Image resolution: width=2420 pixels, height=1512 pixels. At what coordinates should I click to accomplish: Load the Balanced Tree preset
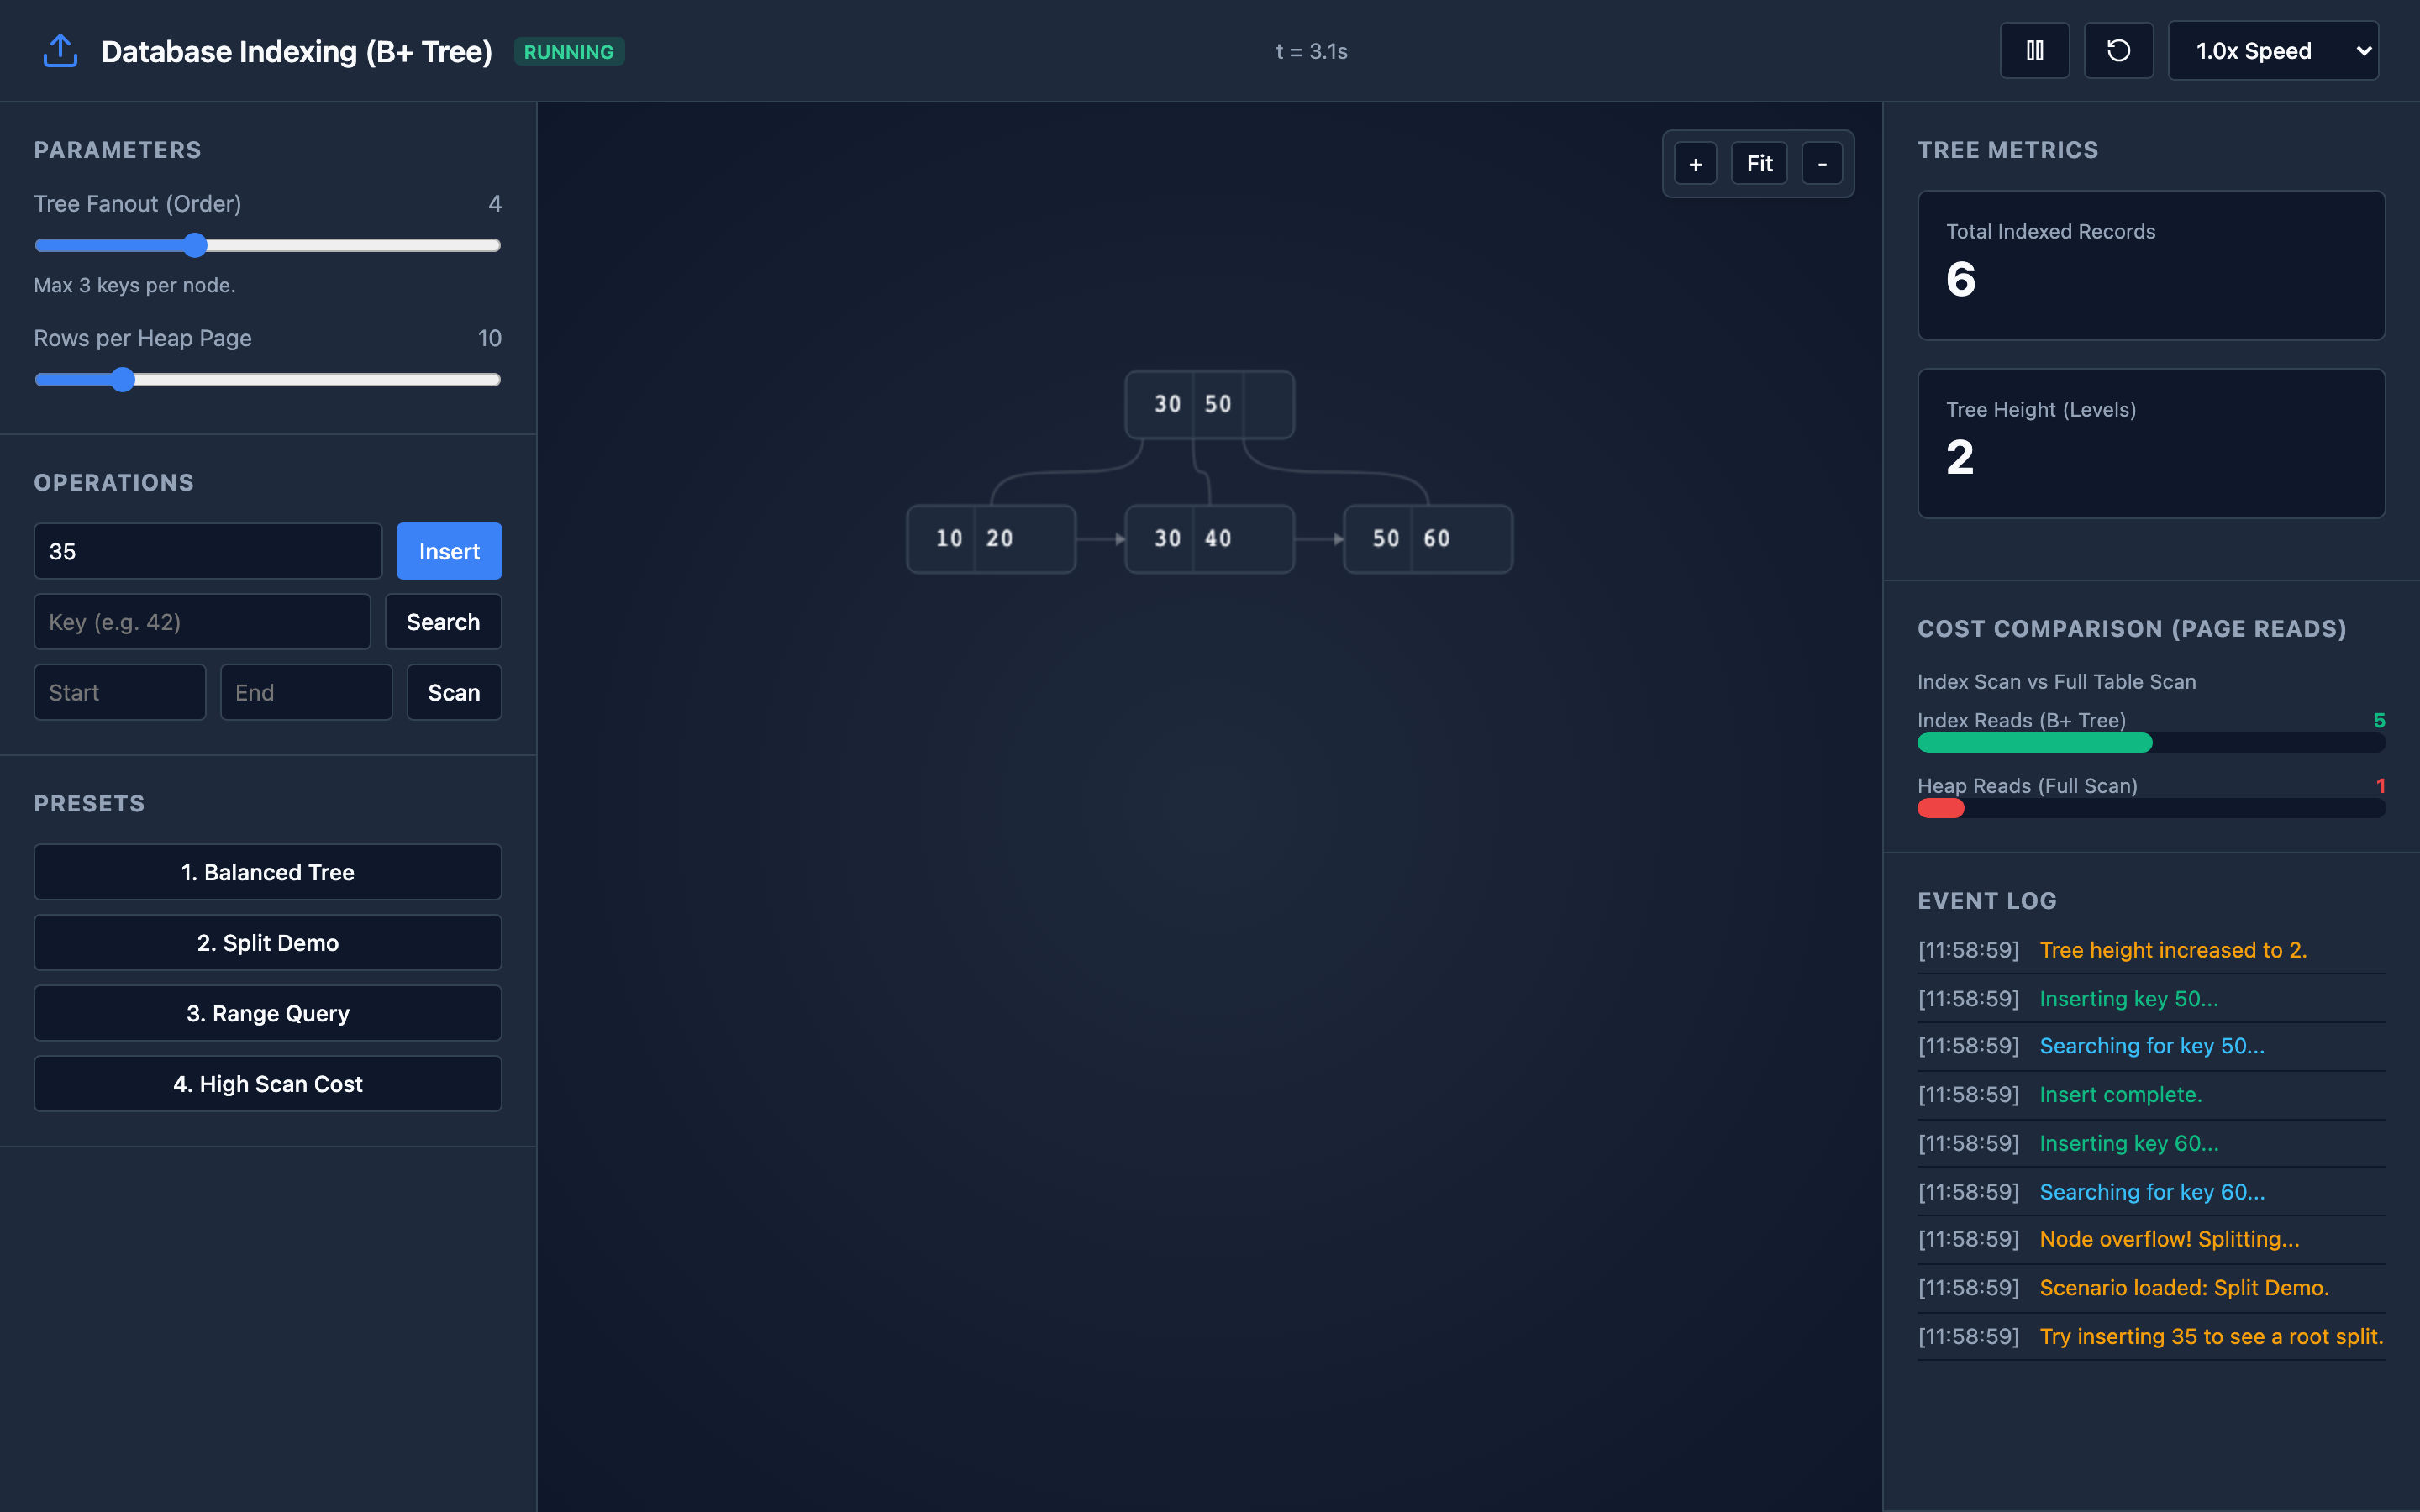click(268, 872)
